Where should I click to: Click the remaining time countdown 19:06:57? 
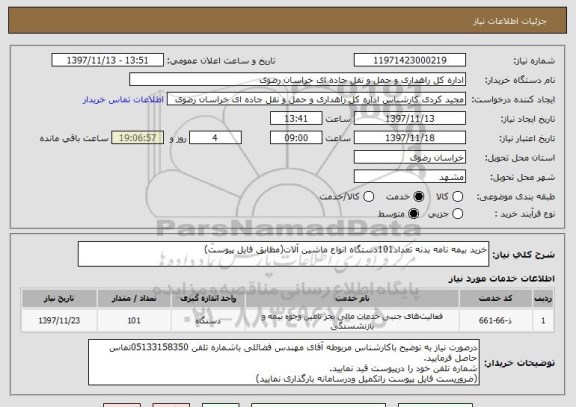pyautogui.click(x=137, y=138)
